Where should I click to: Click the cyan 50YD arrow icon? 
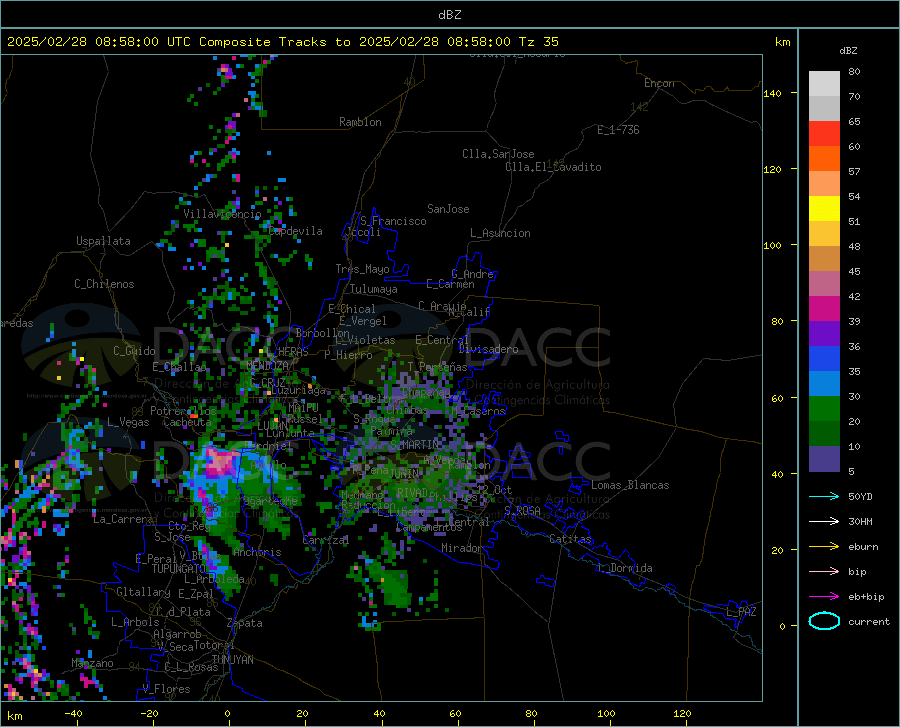pyautogui.click(x=824, y=496)
